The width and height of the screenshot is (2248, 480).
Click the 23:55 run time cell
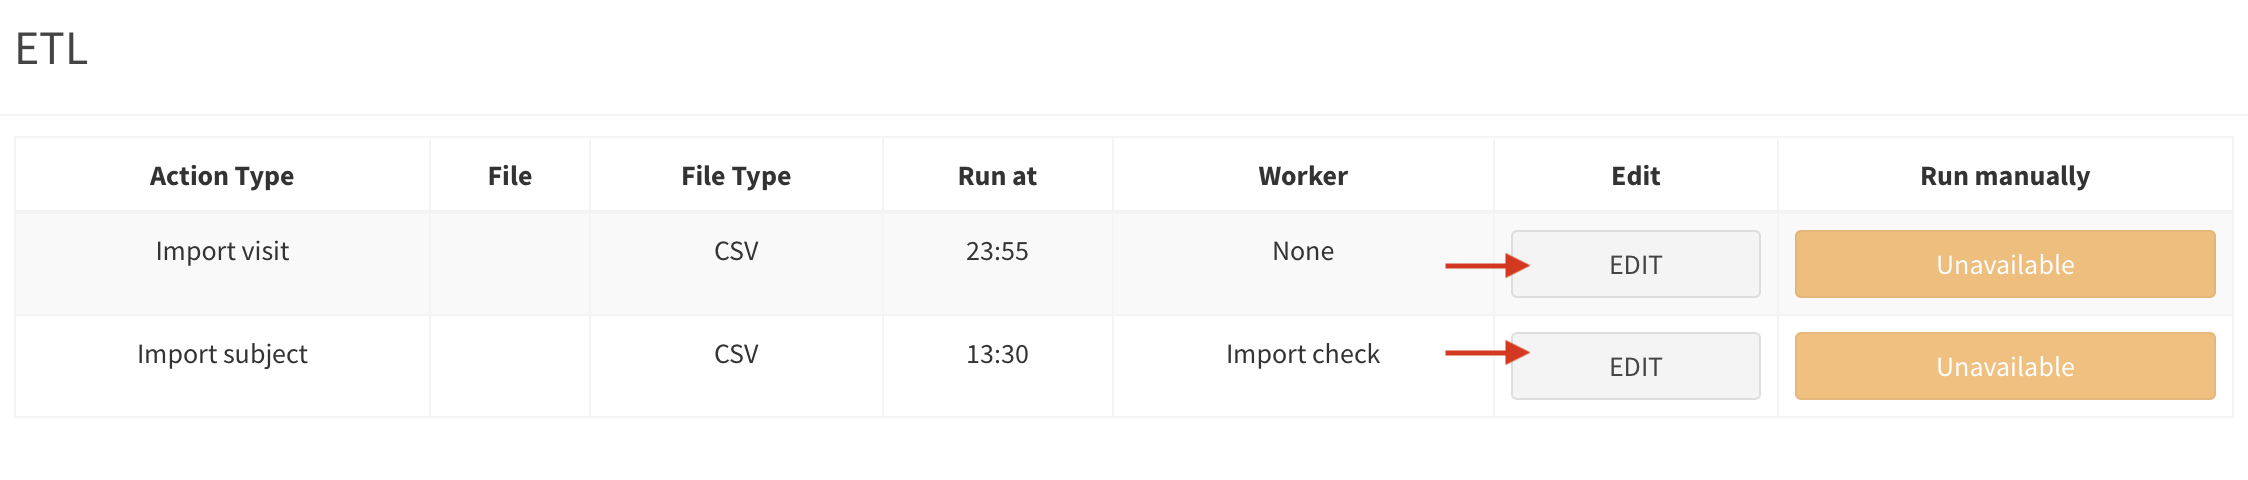(997, 251)
